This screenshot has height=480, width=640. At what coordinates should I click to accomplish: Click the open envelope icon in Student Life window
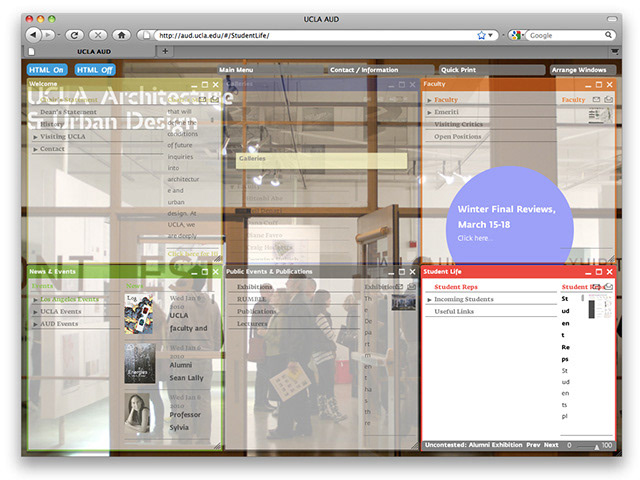click(609, 287)
